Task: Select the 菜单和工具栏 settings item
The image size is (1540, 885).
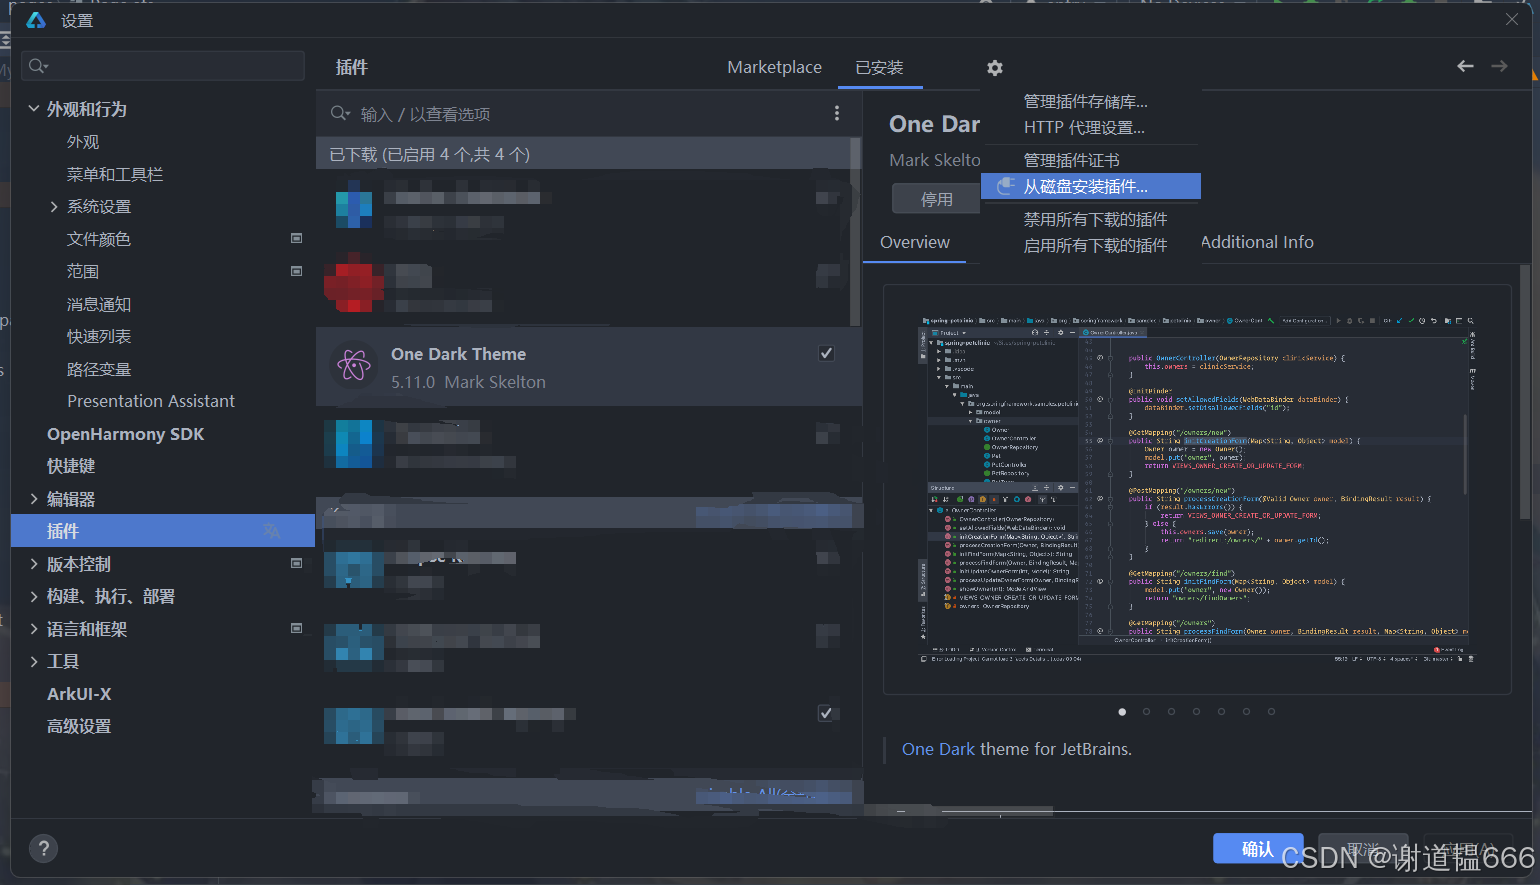Action: (x=114, y=174)
